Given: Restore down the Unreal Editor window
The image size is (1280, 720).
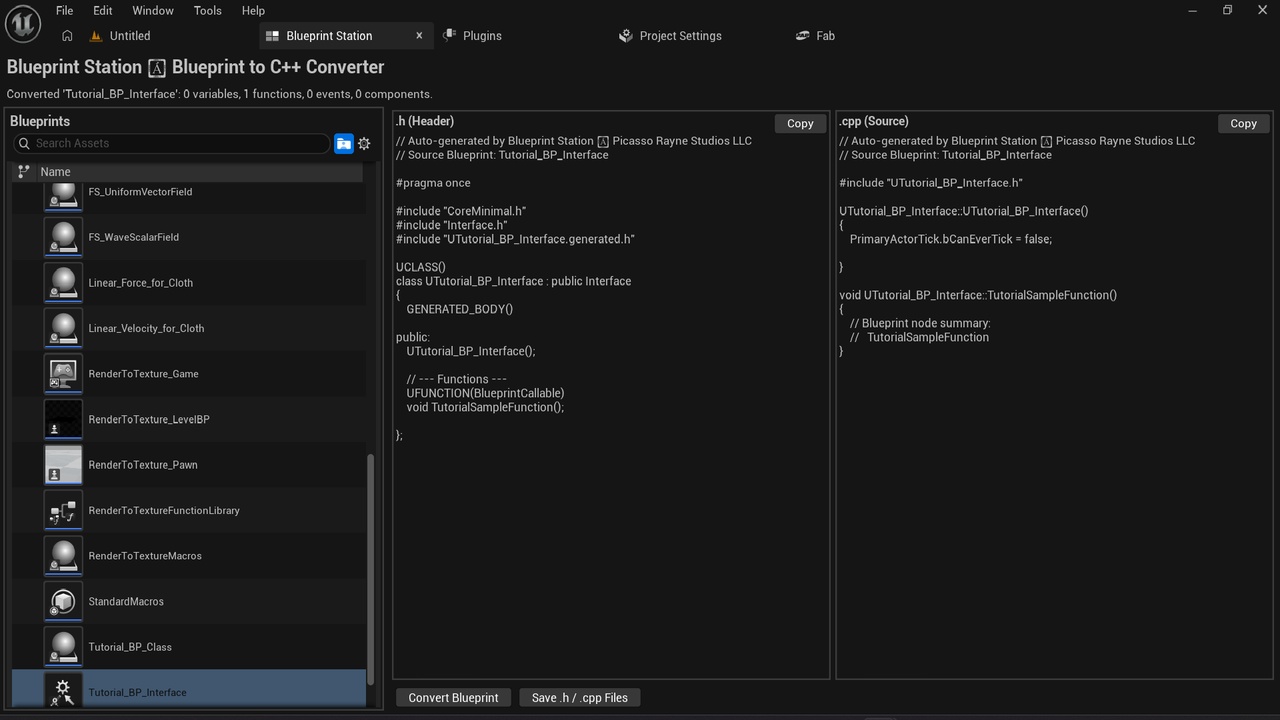Looking at the screenshot, I should [x=1228, y=10].
